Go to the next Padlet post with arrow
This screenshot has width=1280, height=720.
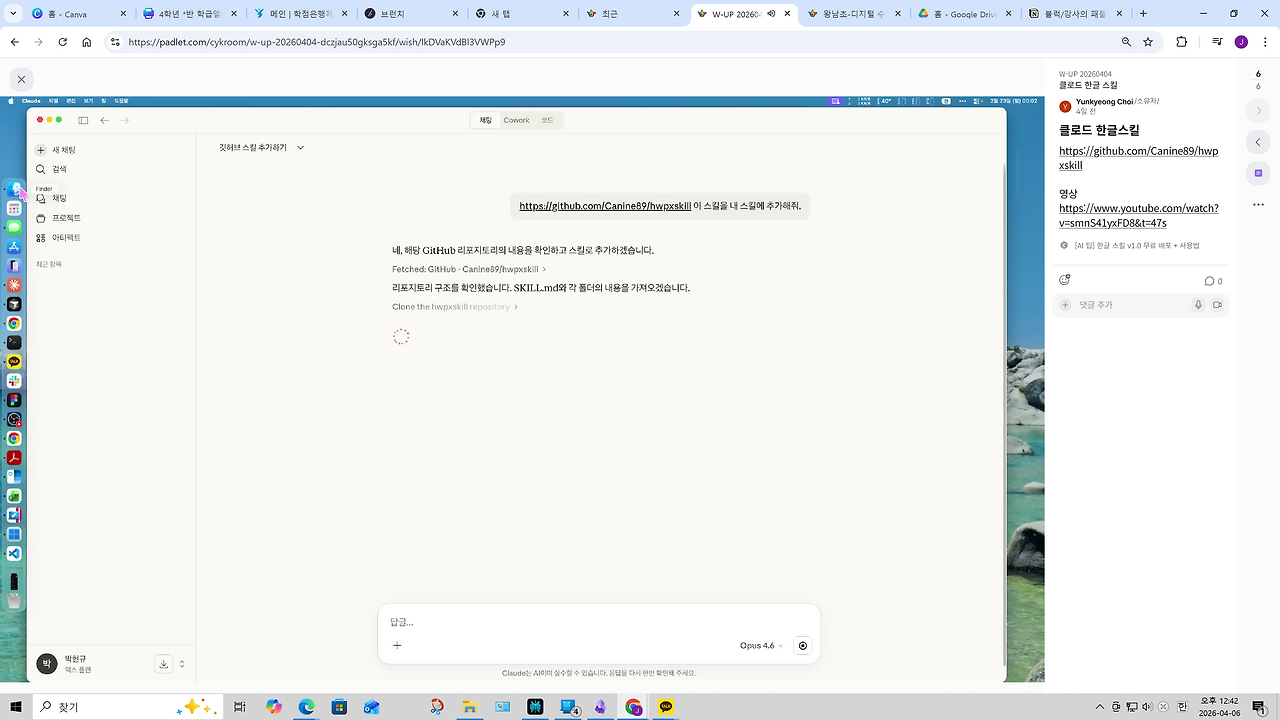1258,111
